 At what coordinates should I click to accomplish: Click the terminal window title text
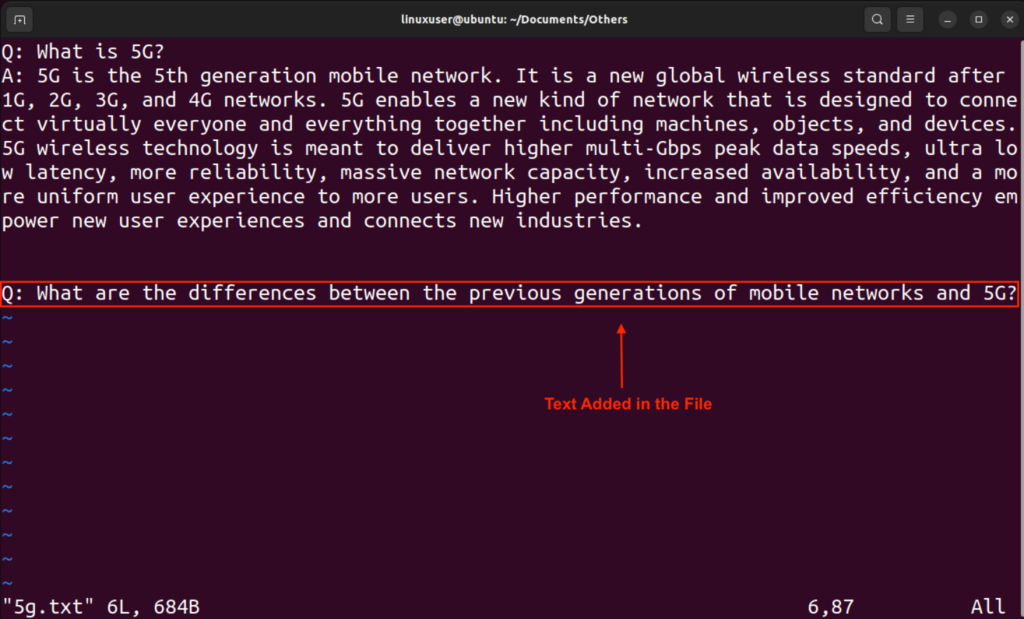click(x=513, y=19)
